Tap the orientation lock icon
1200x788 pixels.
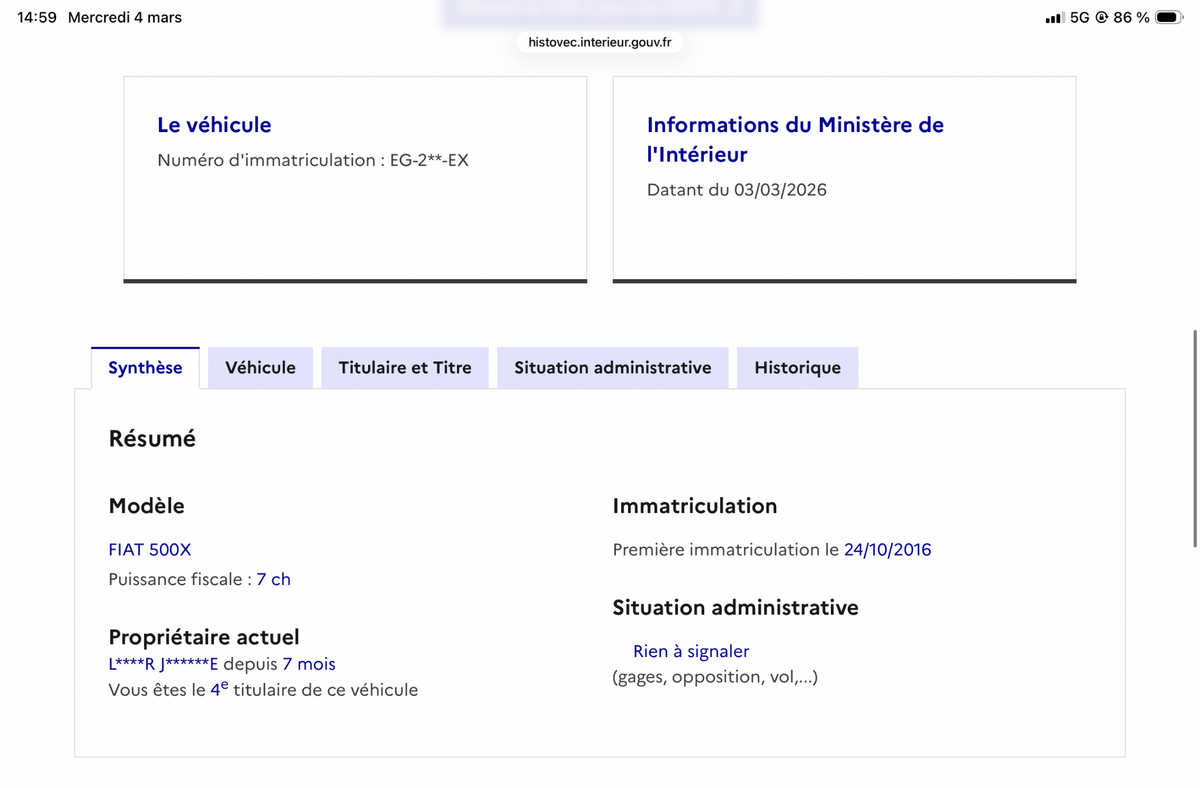[x=1101, y=17]
